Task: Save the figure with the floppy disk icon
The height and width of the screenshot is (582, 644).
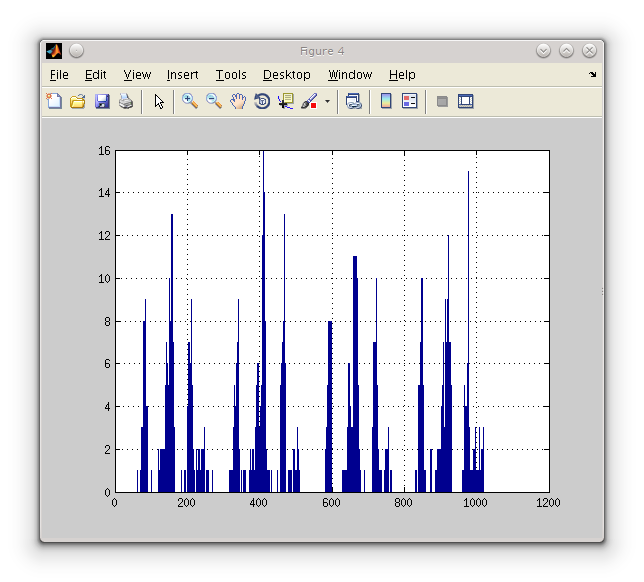Action: tap(102, 101)
